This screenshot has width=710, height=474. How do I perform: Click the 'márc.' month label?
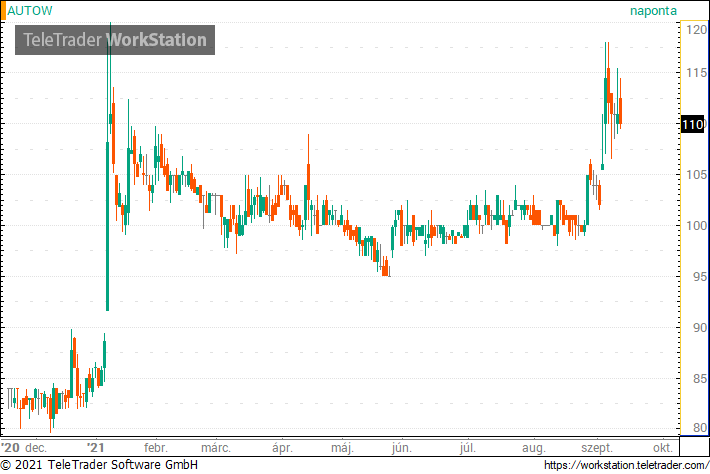pyautogui.click(x=216, y=448)
